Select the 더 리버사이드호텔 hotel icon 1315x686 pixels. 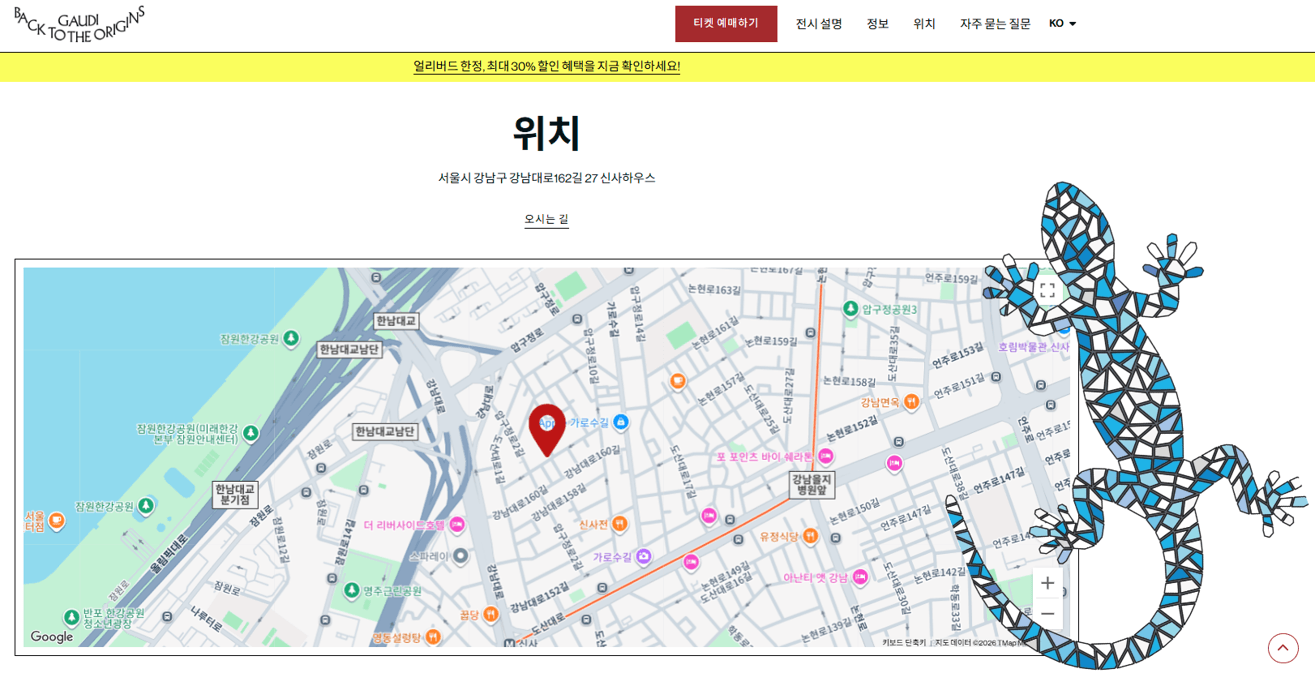pos(457,524)
